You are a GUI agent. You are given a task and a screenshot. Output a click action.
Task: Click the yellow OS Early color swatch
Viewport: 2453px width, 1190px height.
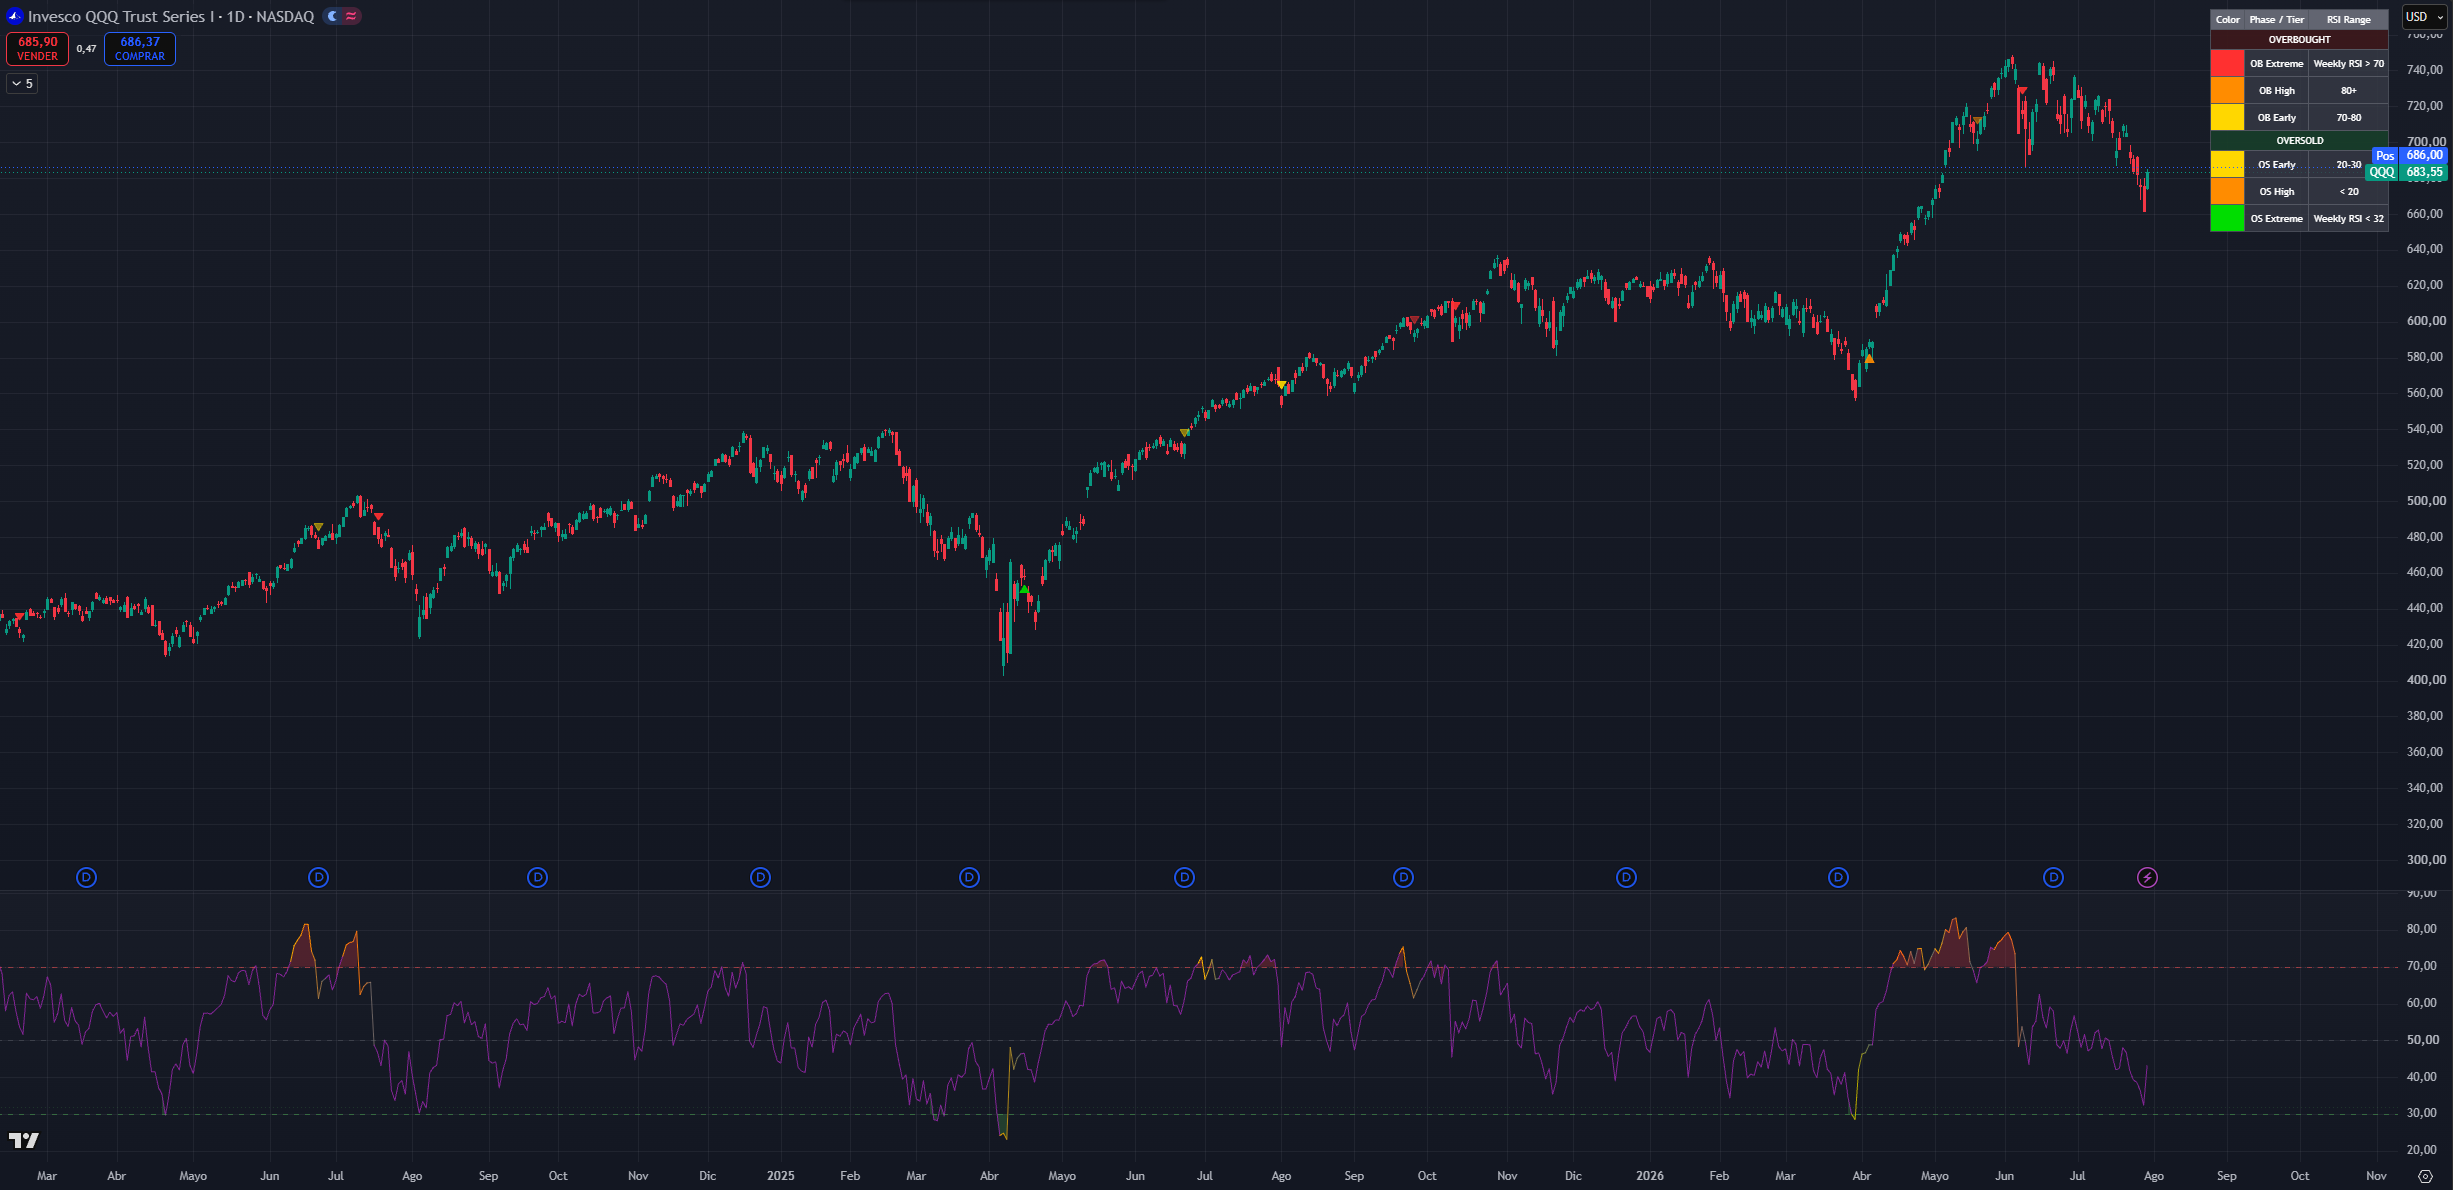[2227, 164]
